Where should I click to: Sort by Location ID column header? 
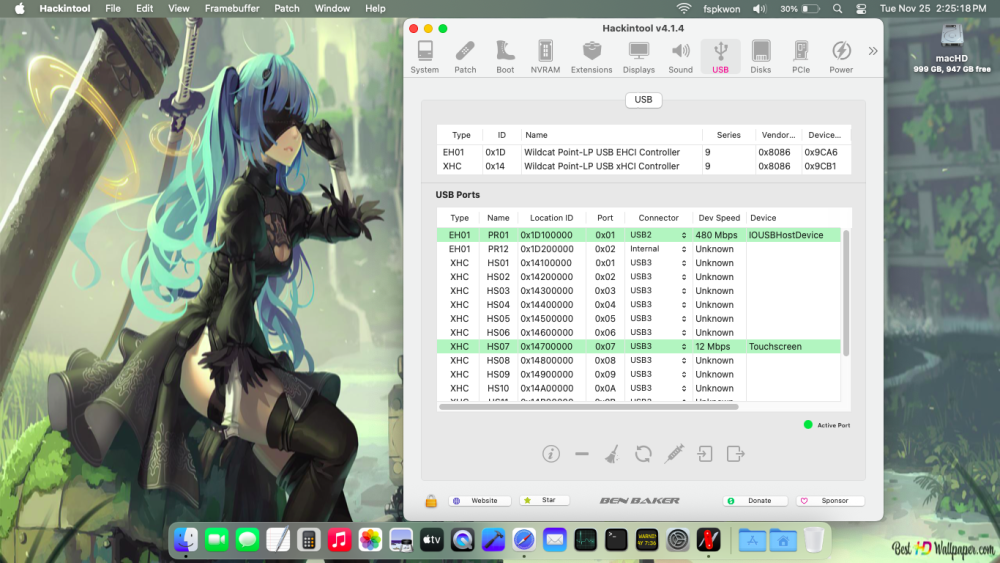point(551,217)
